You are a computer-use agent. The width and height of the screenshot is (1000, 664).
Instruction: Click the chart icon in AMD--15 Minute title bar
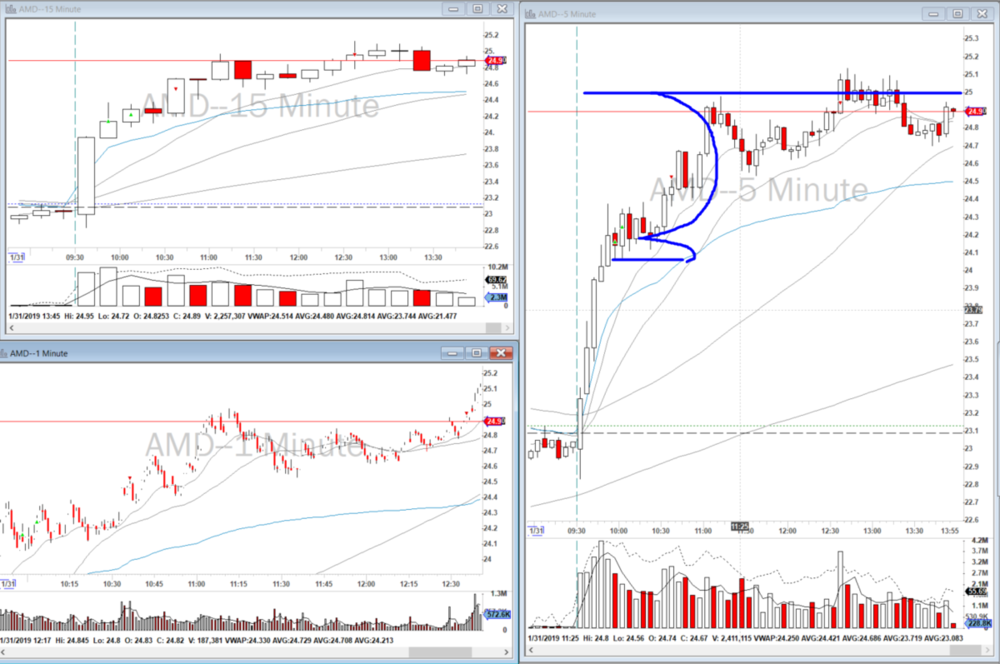(x=11, y=8)
